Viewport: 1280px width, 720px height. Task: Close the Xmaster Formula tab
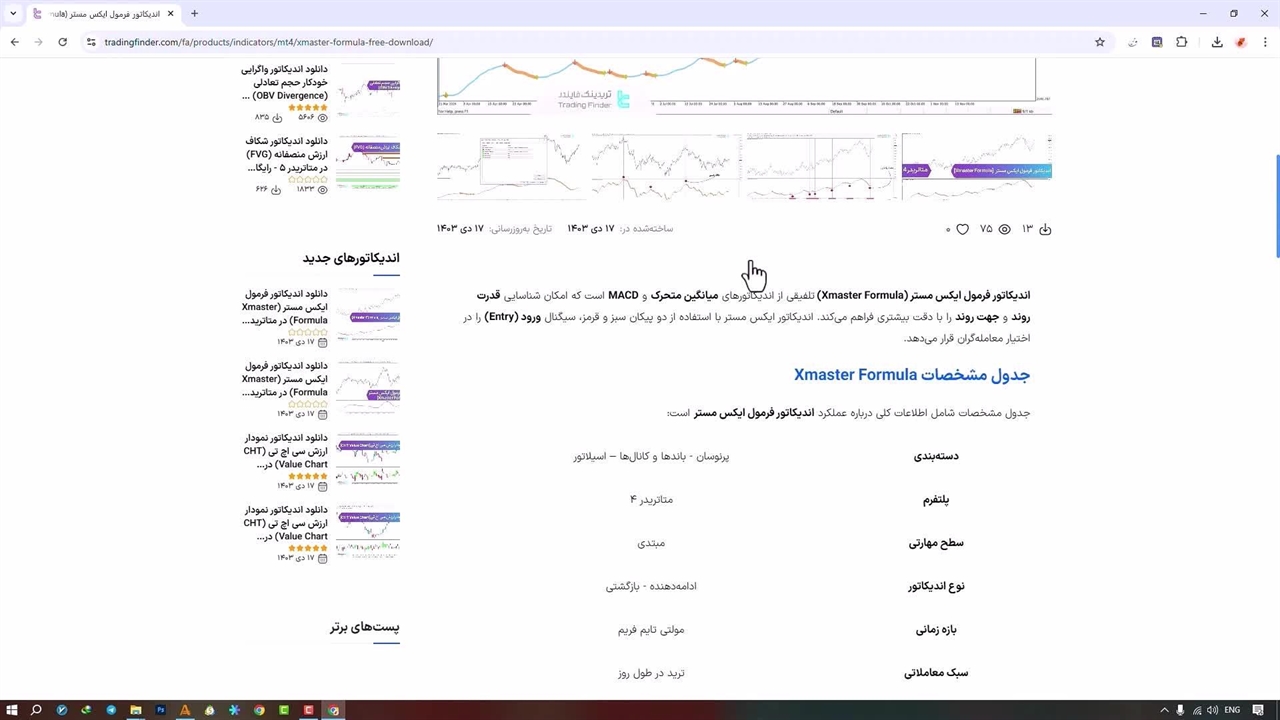(170, 13)
